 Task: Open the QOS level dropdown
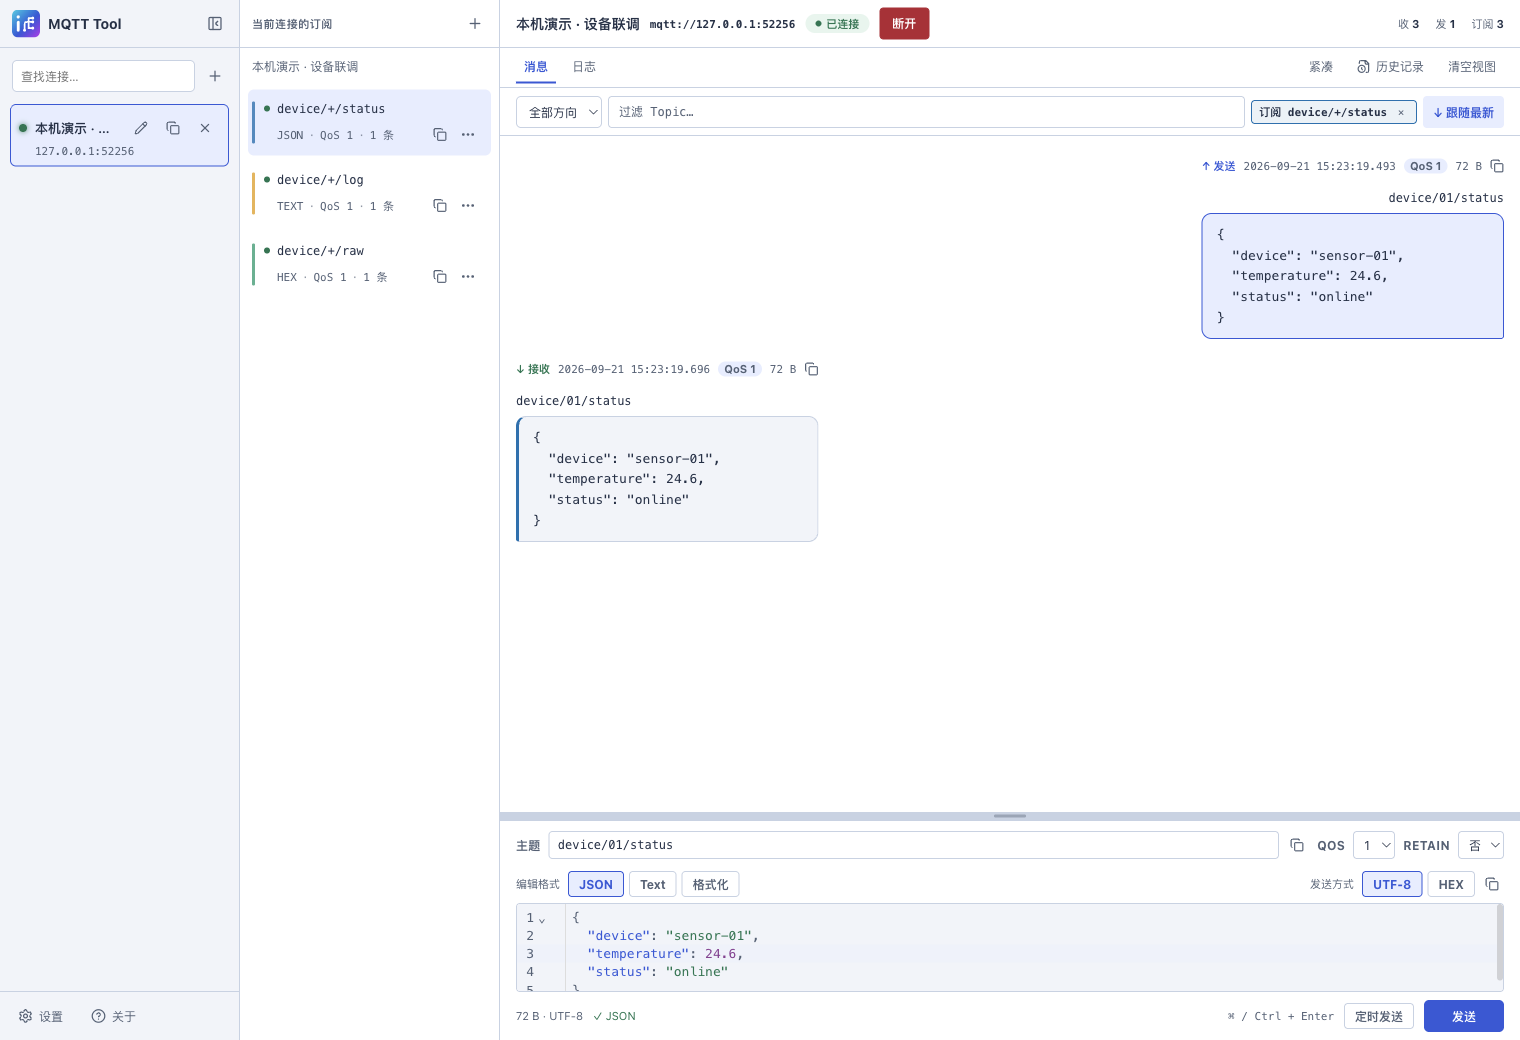click(x=1374, y=845)
